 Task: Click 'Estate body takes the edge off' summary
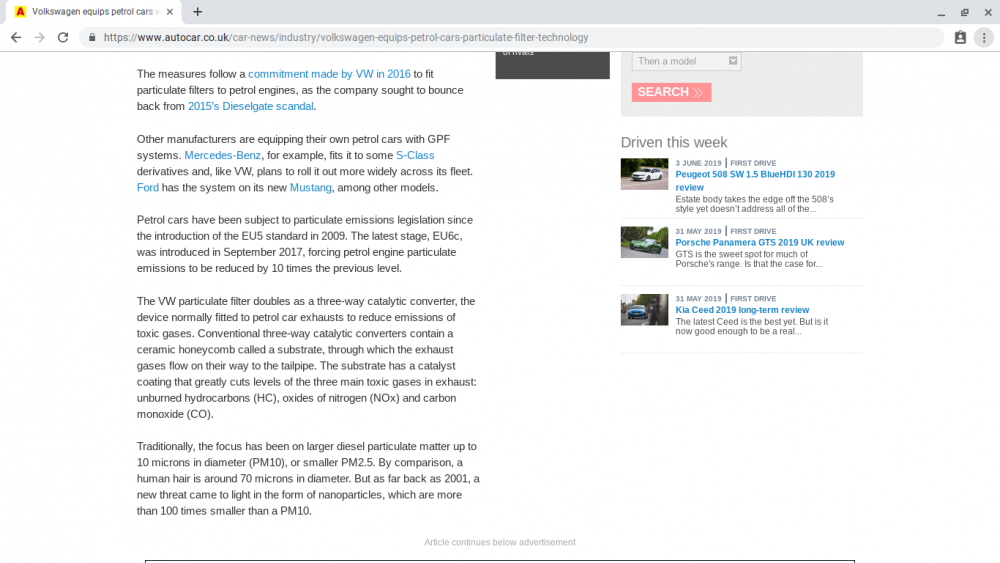tap(754, 204)
